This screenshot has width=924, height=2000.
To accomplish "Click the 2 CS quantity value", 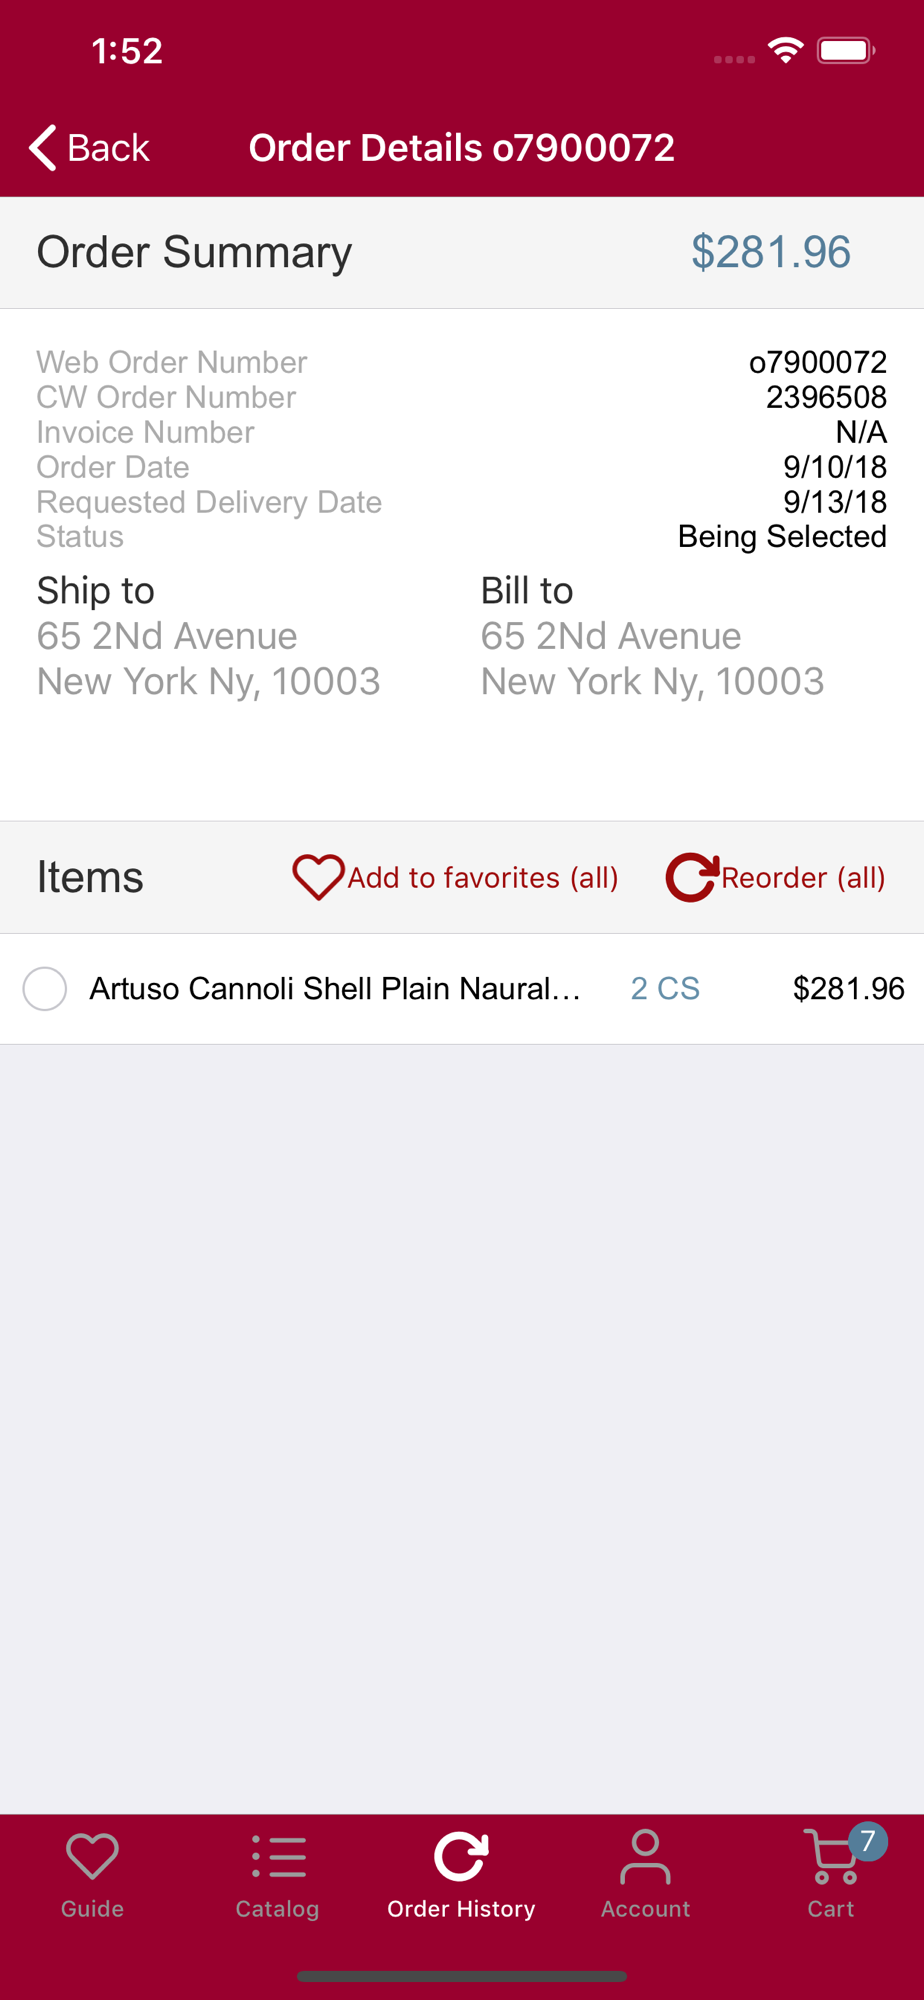I will (x=665, y=989).
